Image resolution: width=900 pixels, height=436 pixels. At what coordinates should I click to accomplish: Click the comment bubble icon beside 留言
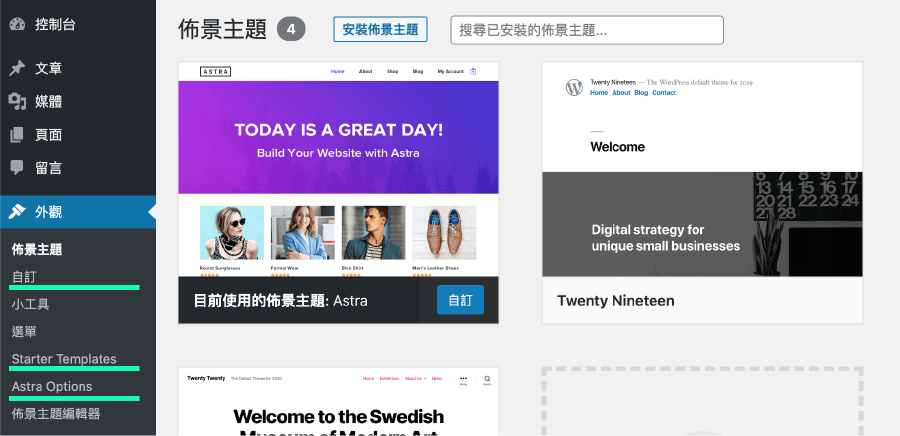(17, 168)
